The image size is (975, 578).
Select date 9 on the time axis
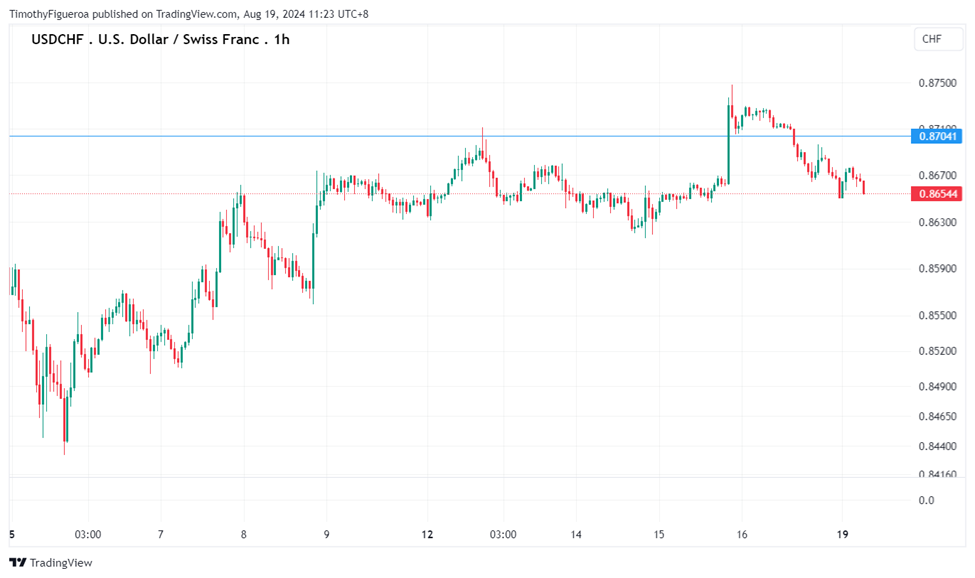(326, 535)
